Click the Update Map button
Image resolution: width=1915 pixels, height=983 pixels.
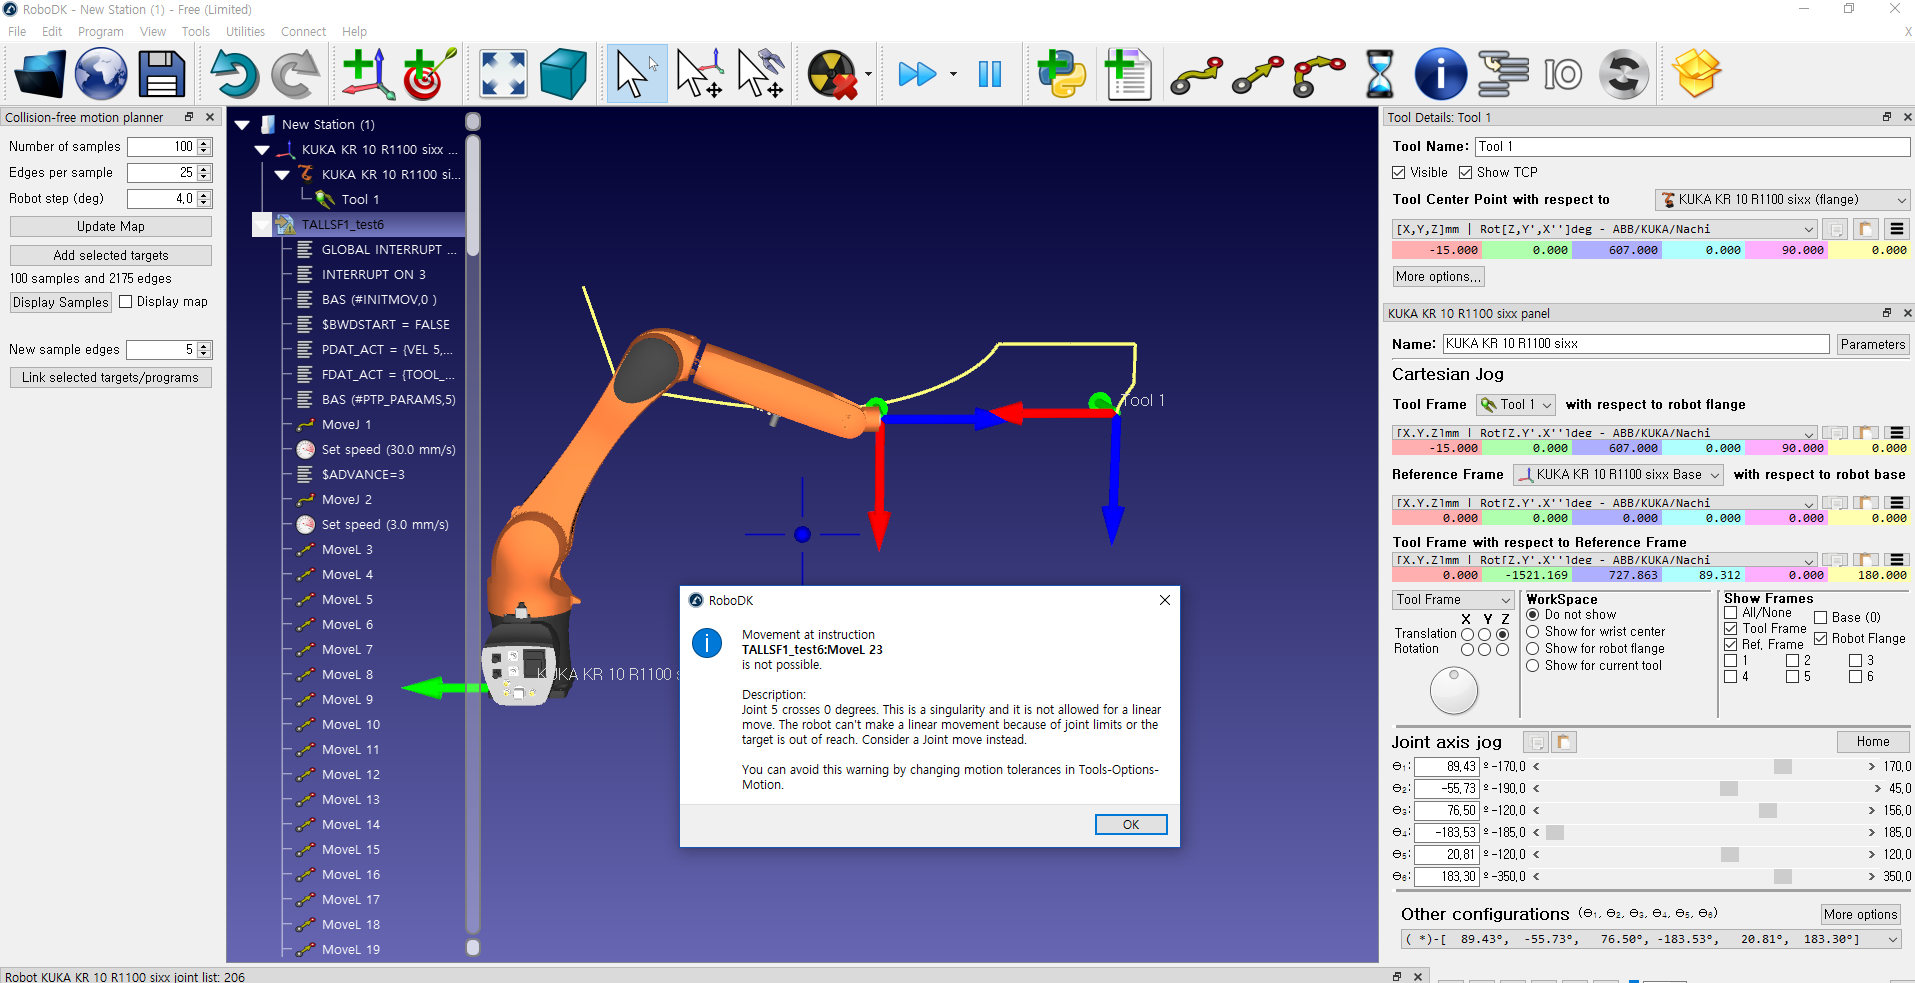(111, 227)
